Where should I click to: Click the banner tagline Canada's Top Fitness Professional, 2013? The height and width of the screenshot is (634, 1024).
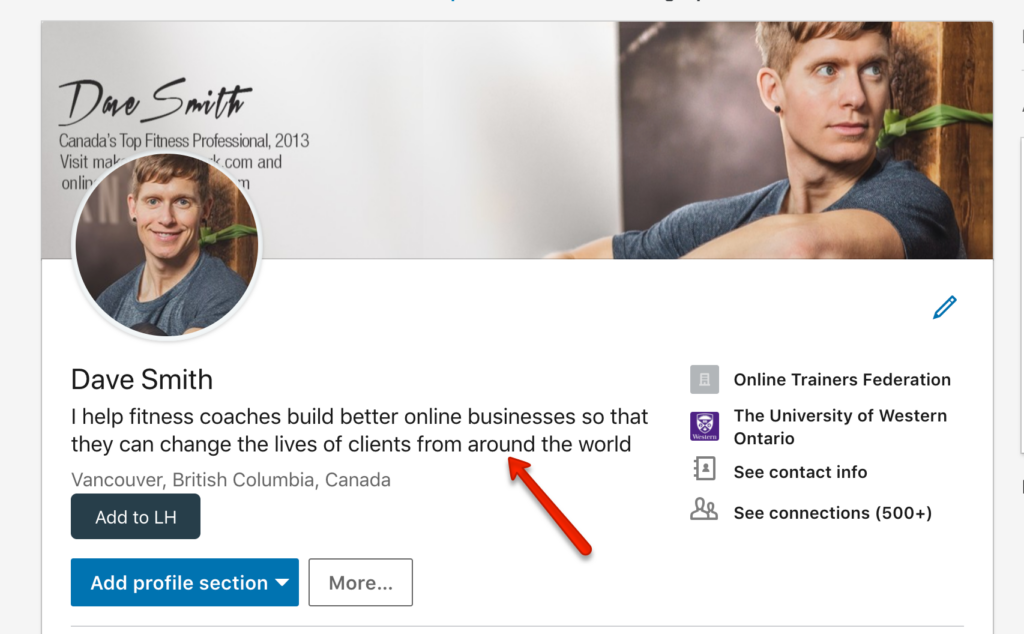coord(184,140)
